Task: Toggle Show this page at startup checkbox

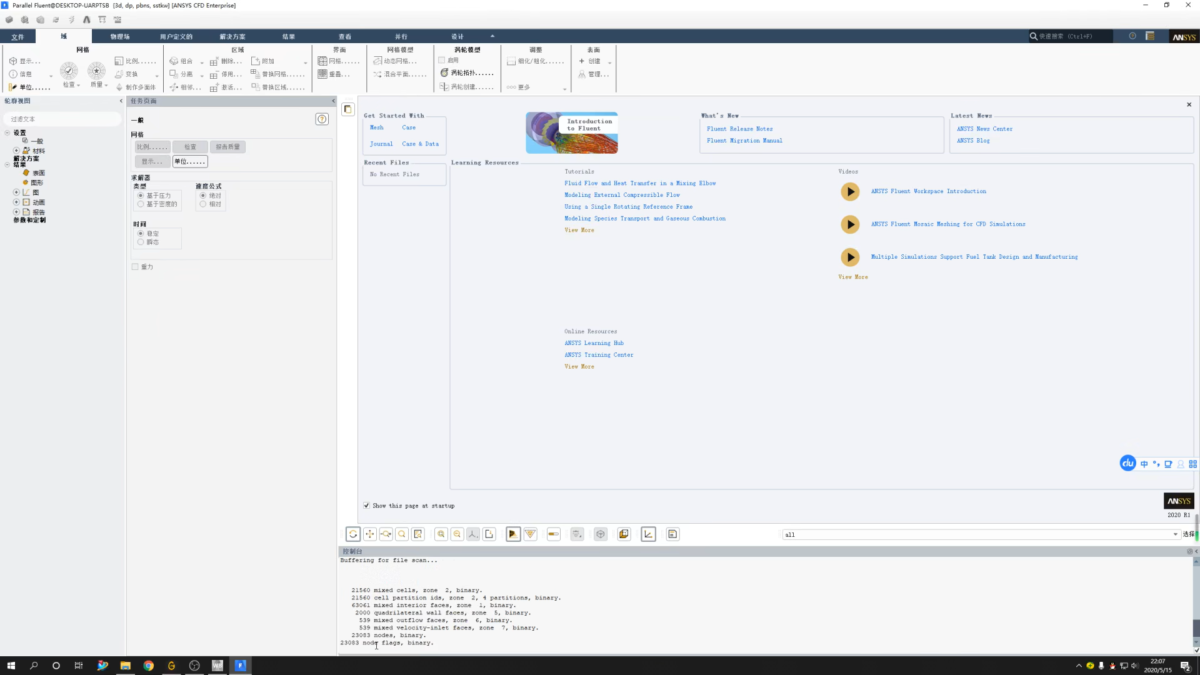Action: coord(366,506)
